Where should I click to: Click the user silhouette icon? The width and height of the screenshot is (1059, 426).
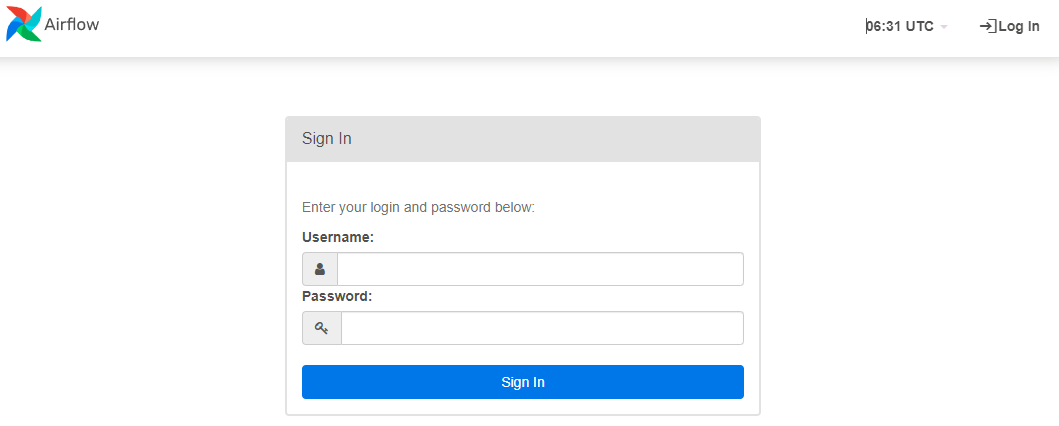(x=320, y=269)
